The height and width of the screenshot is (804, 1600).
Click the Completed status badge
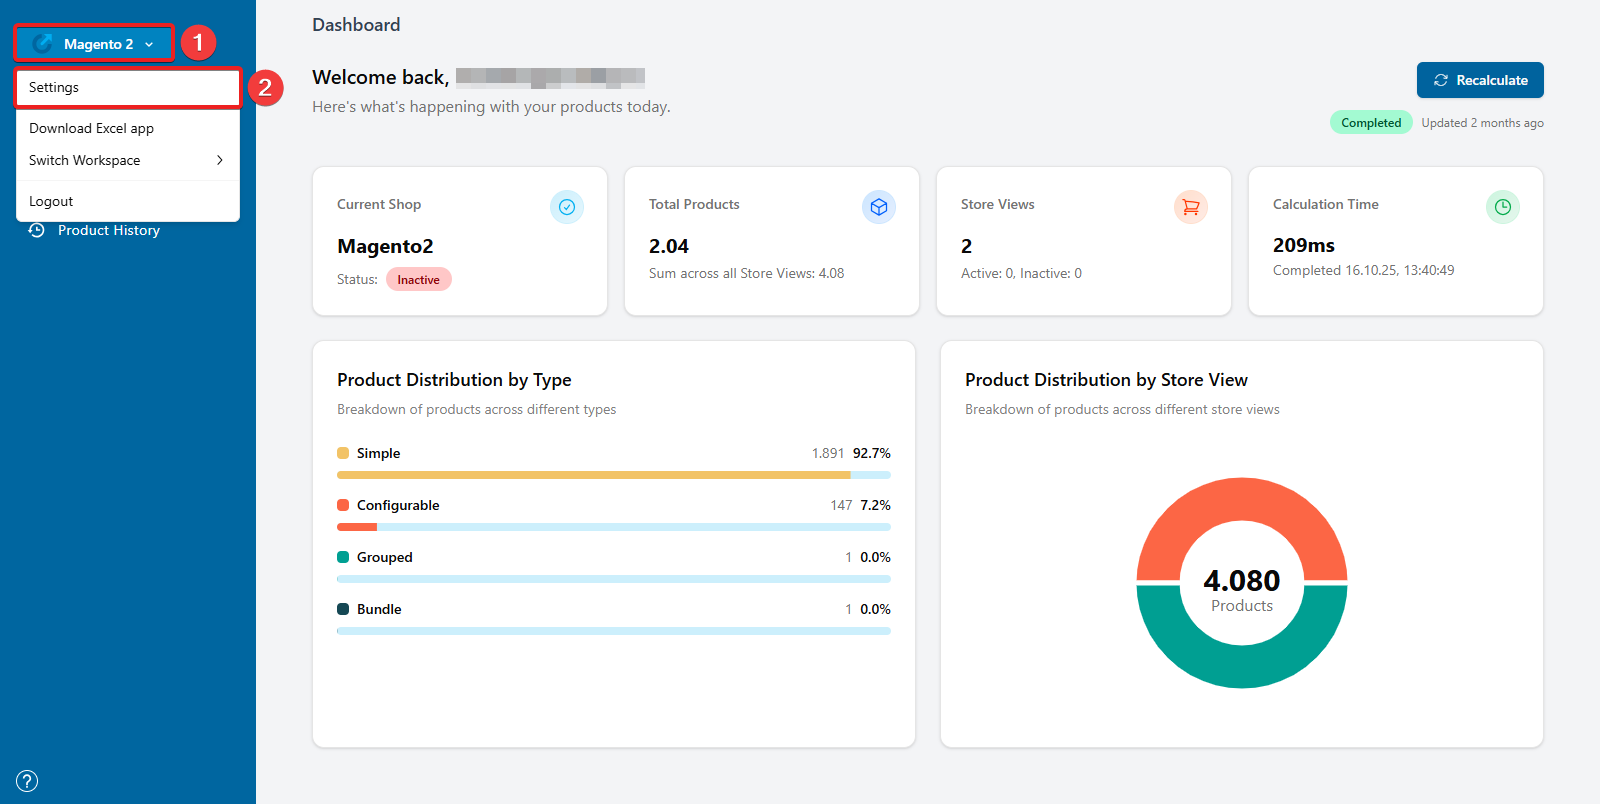pyautogui.click(x=1371, y=123)
